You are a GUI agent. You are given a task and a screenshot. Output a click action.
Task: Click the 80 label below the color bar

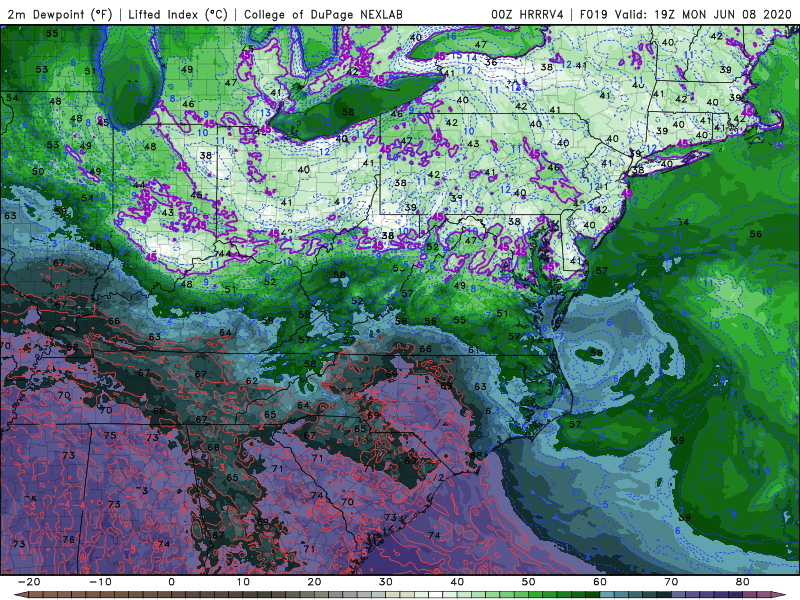point(743,582)
